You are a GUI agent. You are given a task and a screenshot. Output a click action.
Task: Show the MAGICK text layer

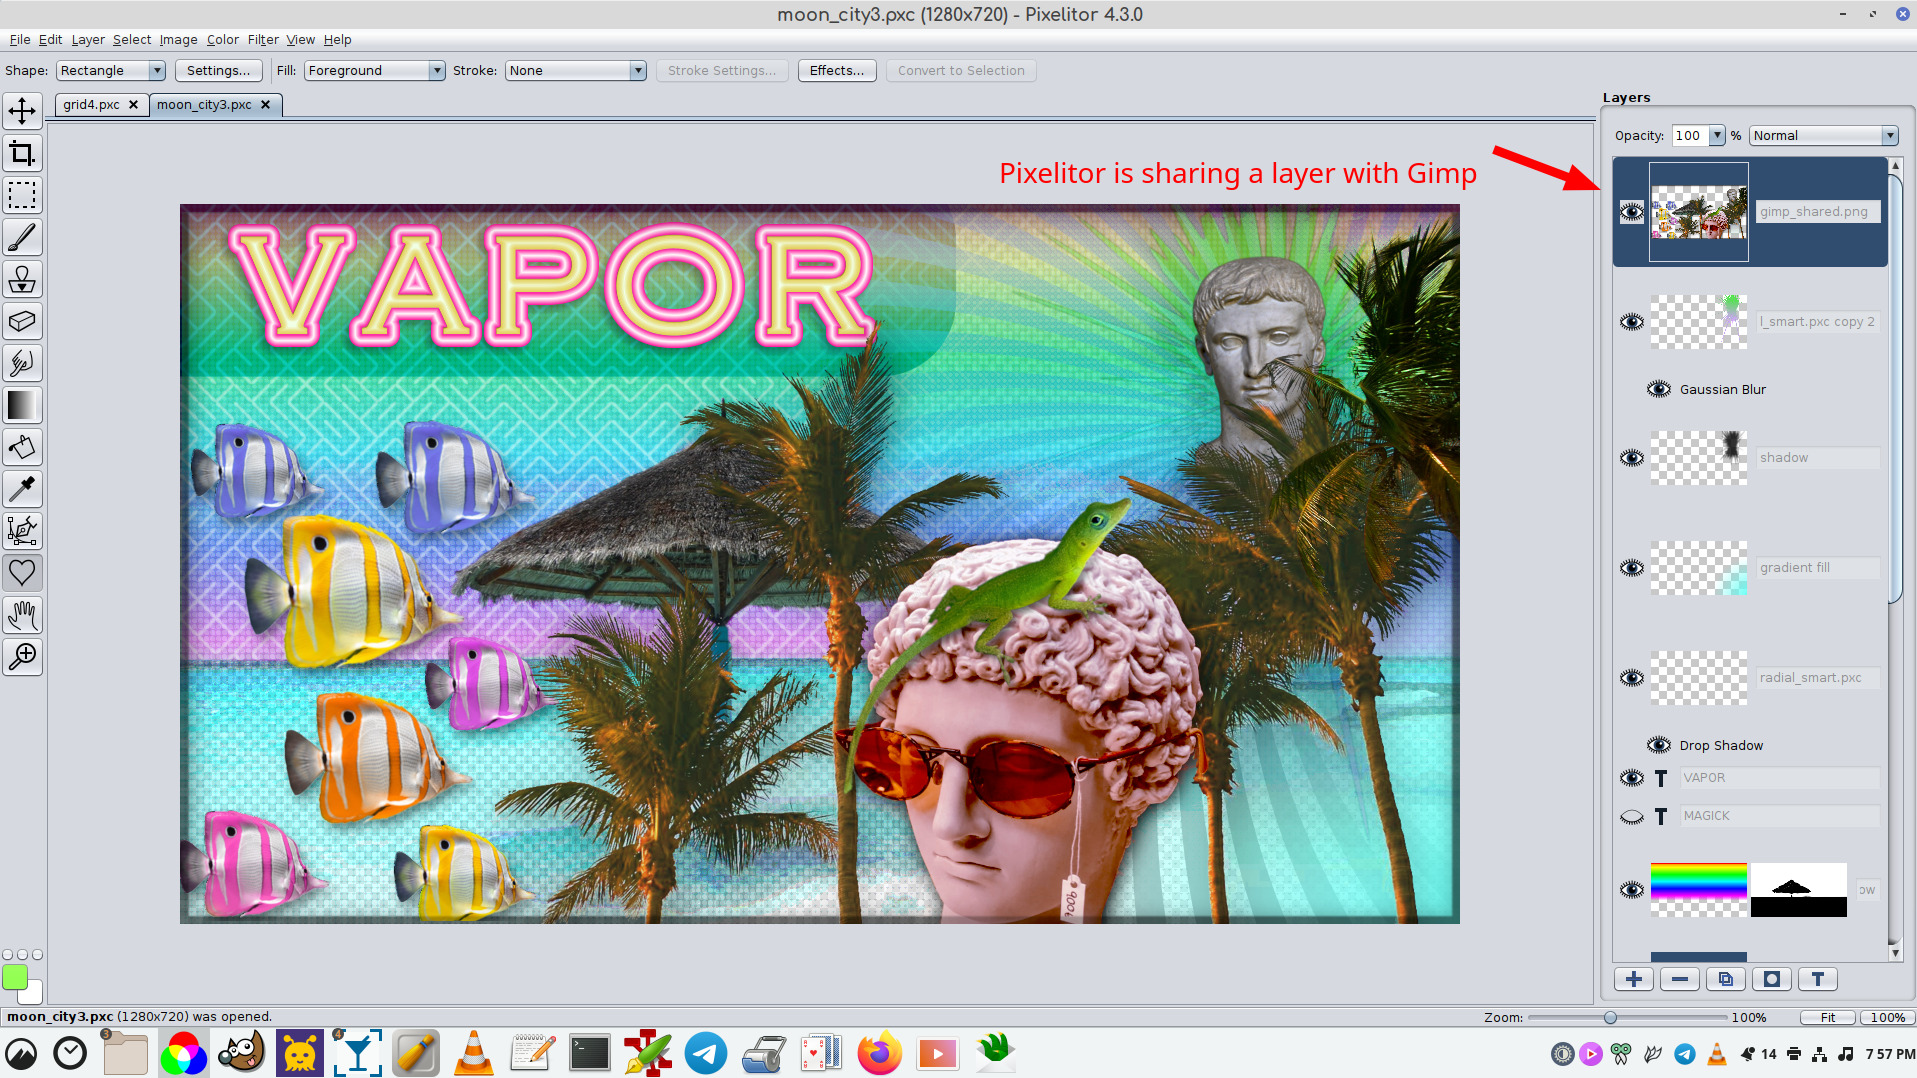click(1631, 816)
